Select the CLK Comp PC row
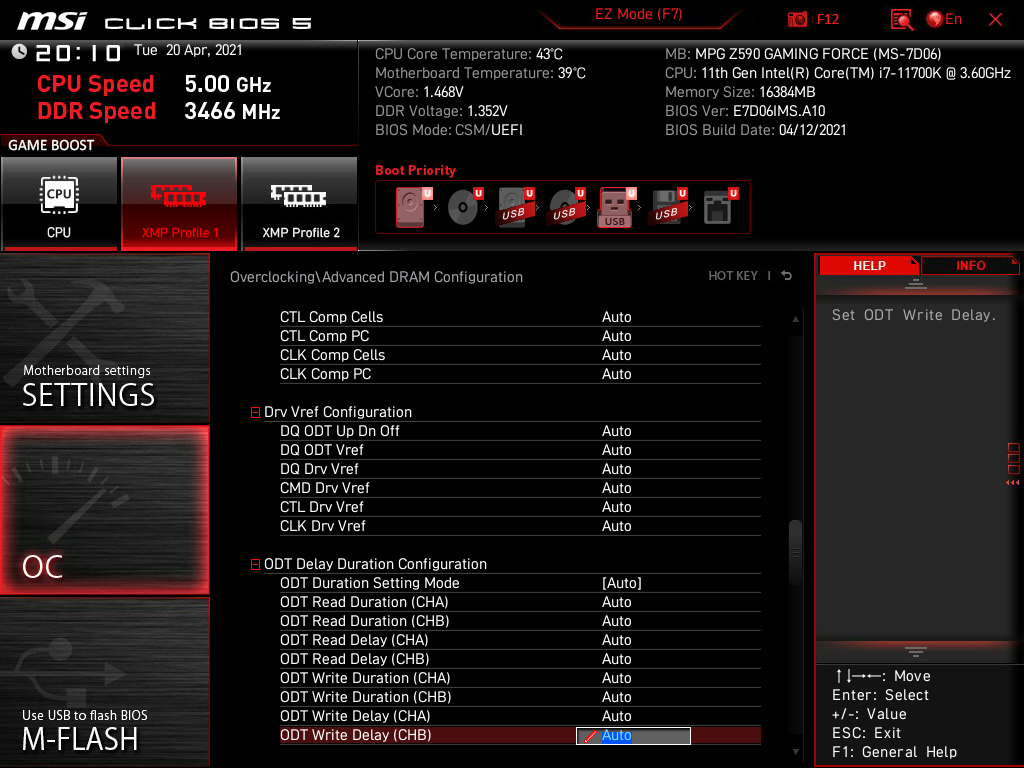This screenshot has width=1024, height=768. pos(520,374)
